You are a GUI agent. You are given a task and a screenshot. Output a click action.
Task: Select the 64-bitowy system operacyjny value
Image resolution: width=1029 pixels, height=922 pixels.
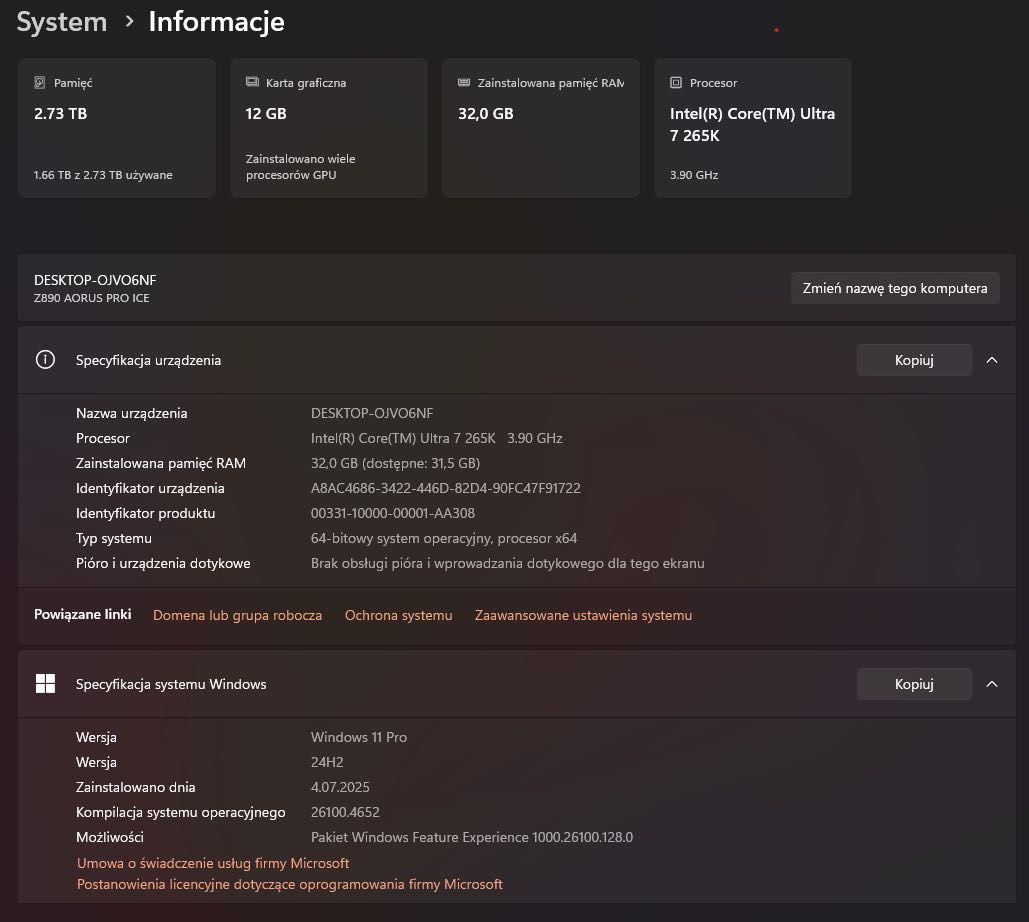[444, 538]
